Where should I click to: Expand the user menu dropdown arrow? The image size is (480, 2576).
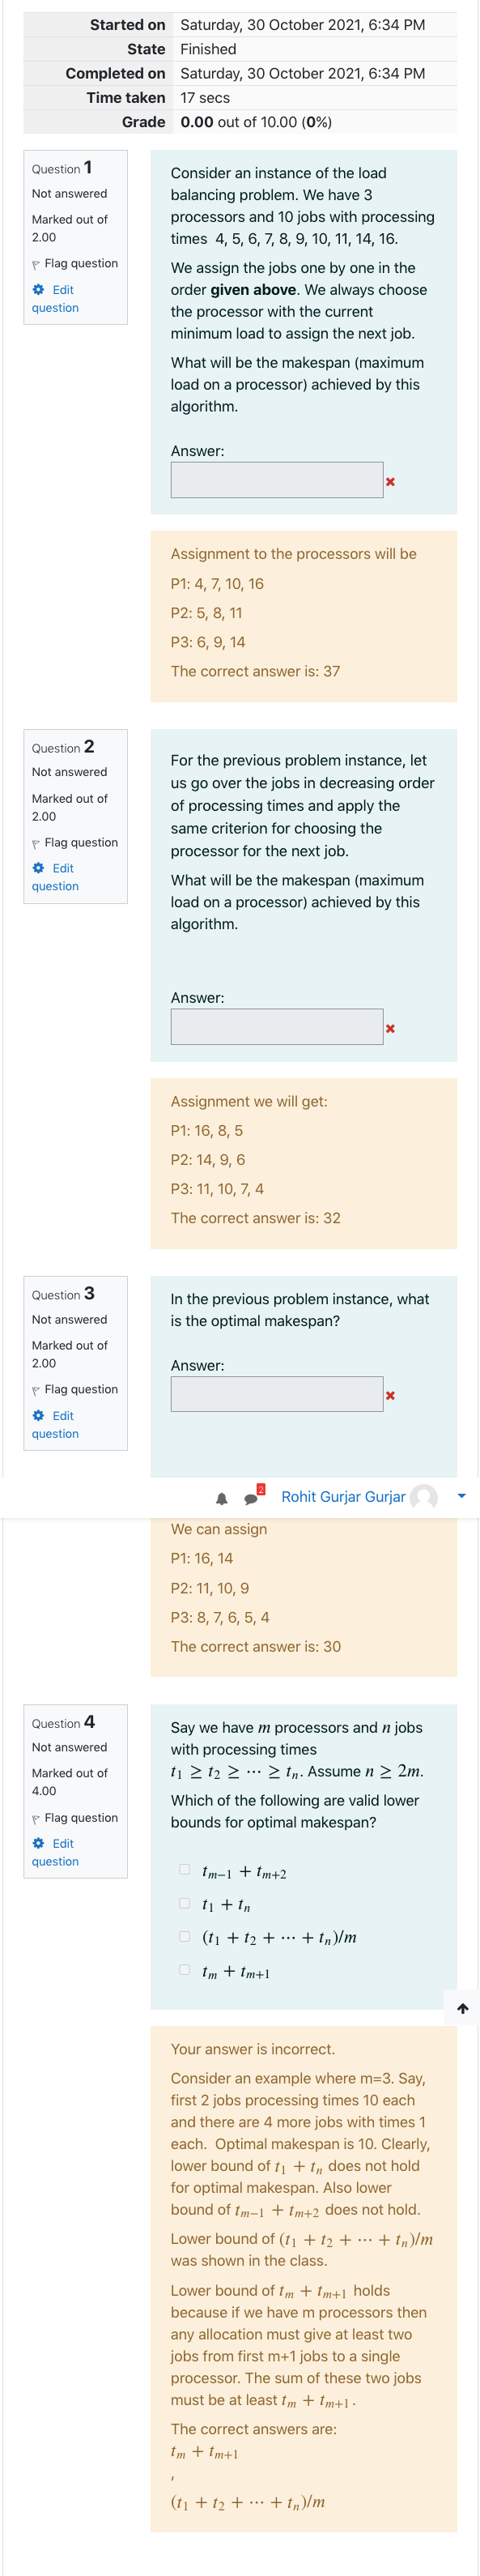click(461, 1496)
